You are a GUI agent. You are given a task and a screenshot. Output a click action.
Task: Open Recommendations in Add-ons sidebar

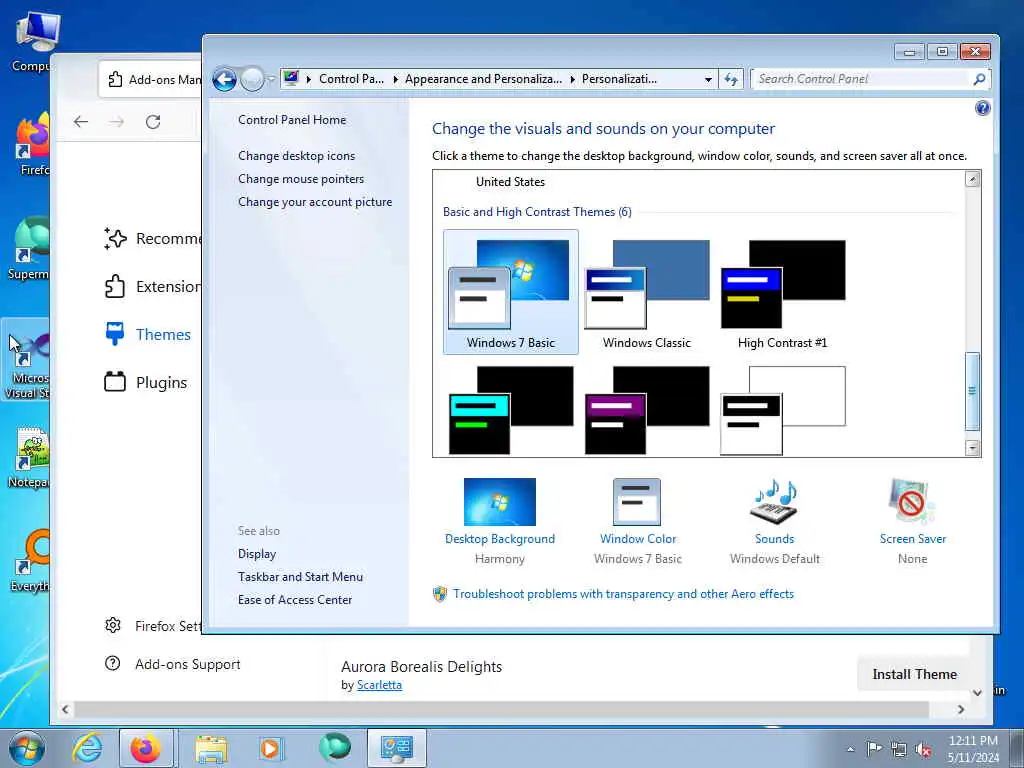(x=152, y=239)
